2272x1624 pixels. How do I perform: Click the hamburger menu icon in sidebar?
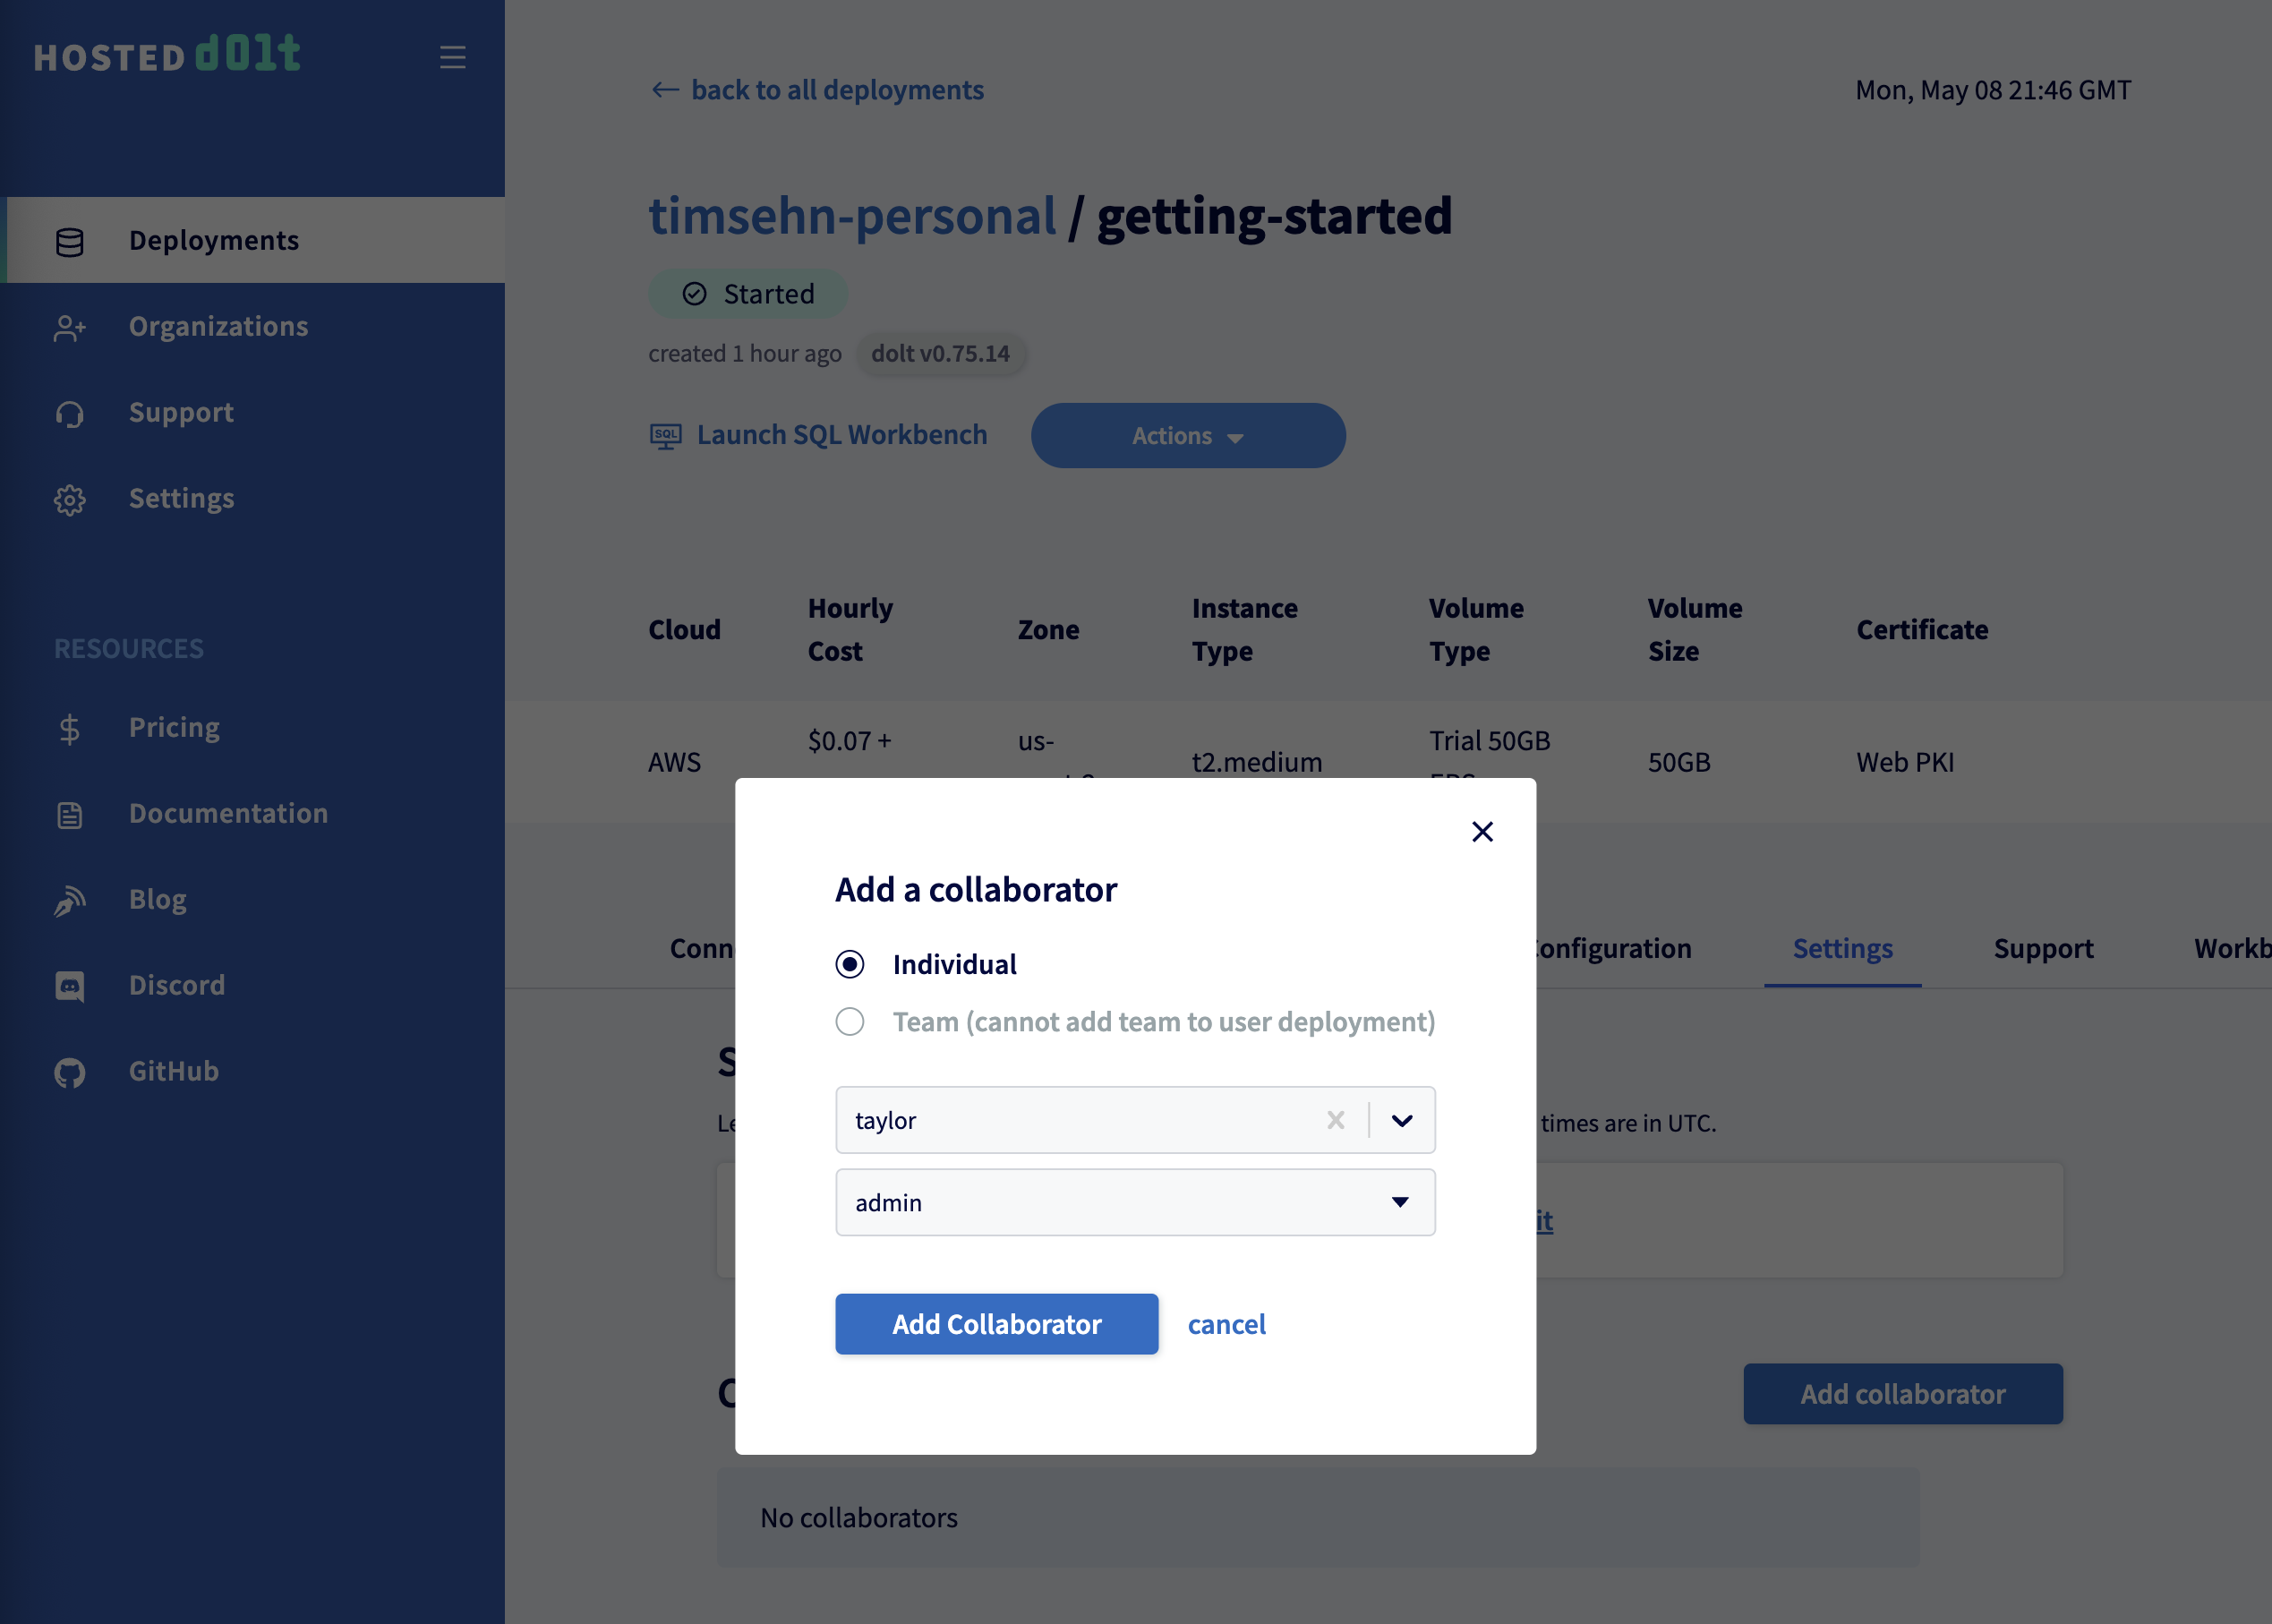pos(452,57)
